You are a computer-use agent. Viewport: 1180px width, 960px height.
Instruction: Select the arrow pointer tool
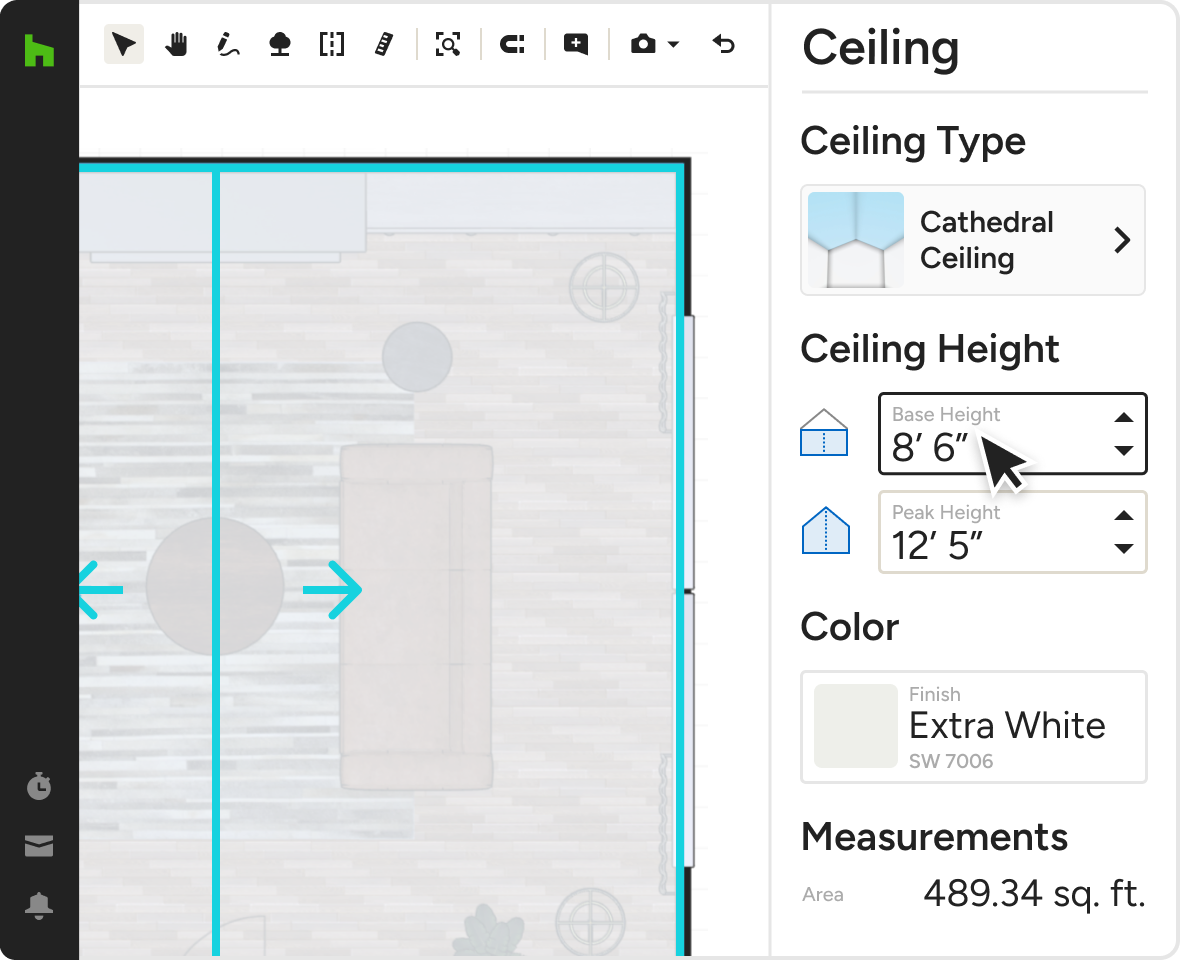[x=124, y=45]
